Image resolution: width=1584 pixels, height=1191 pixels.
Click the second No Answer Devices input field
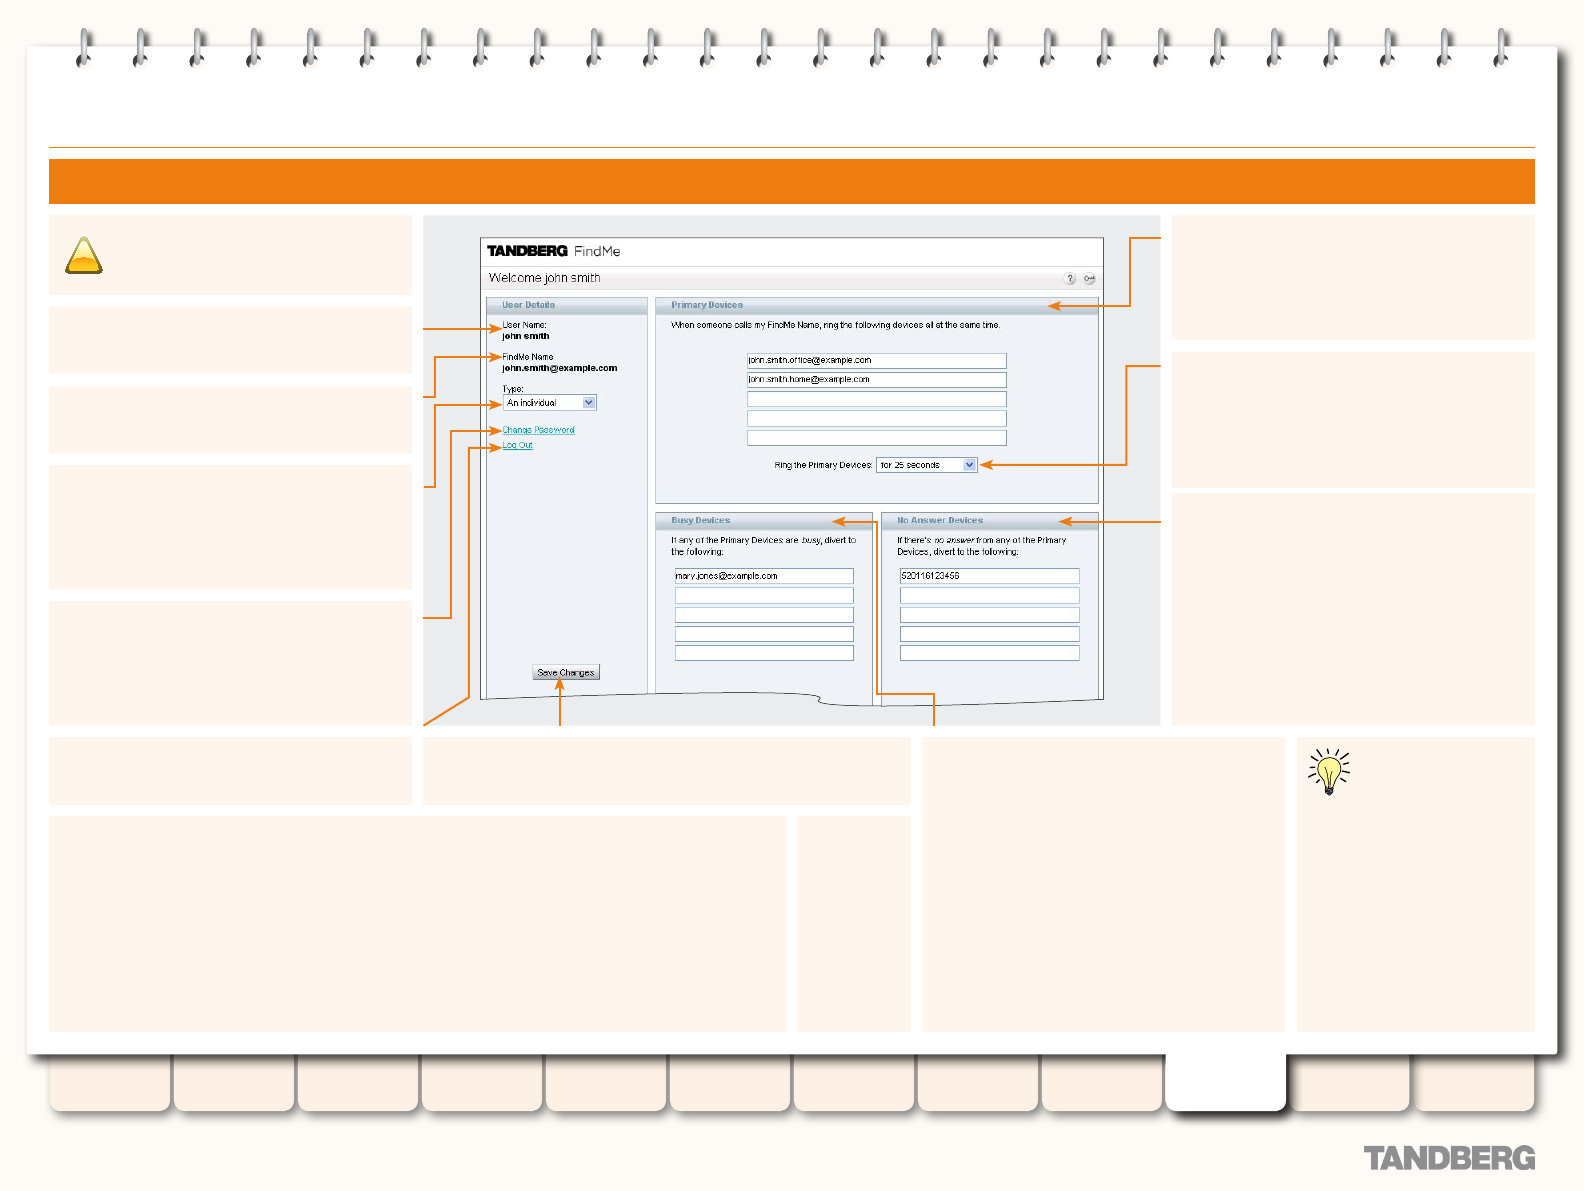click(x=990, y=595)
